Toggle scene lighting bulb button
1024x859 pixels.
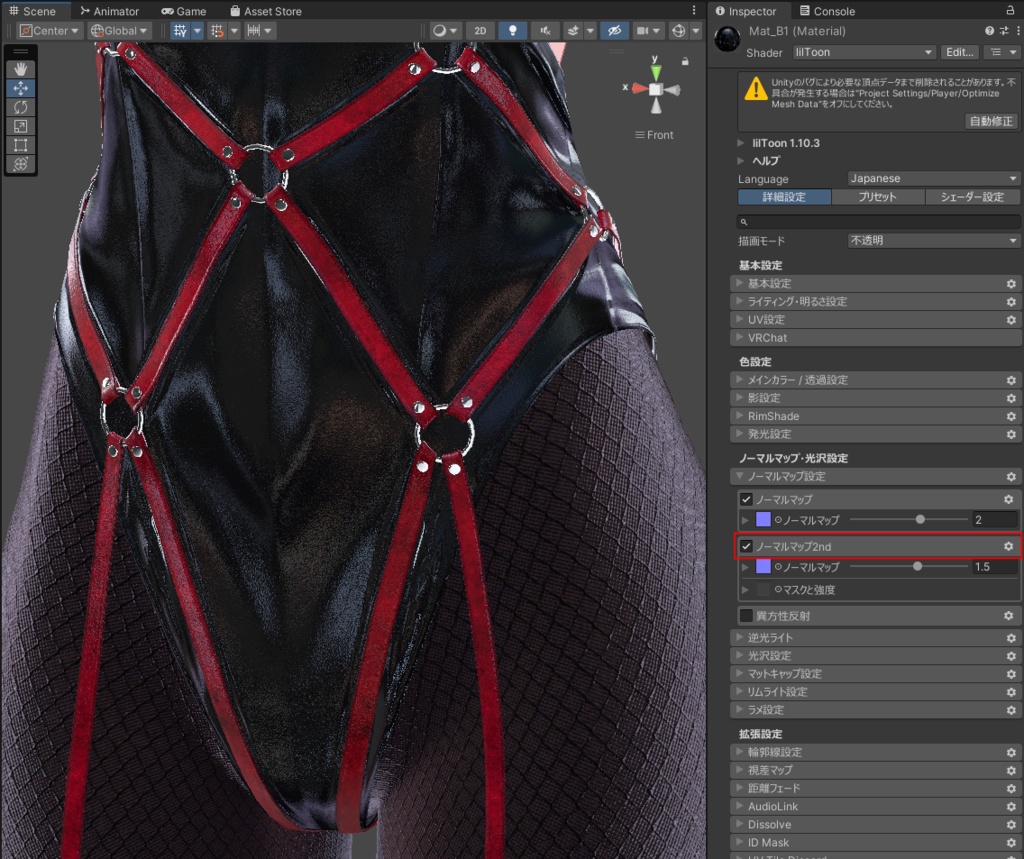coord(513,31)
